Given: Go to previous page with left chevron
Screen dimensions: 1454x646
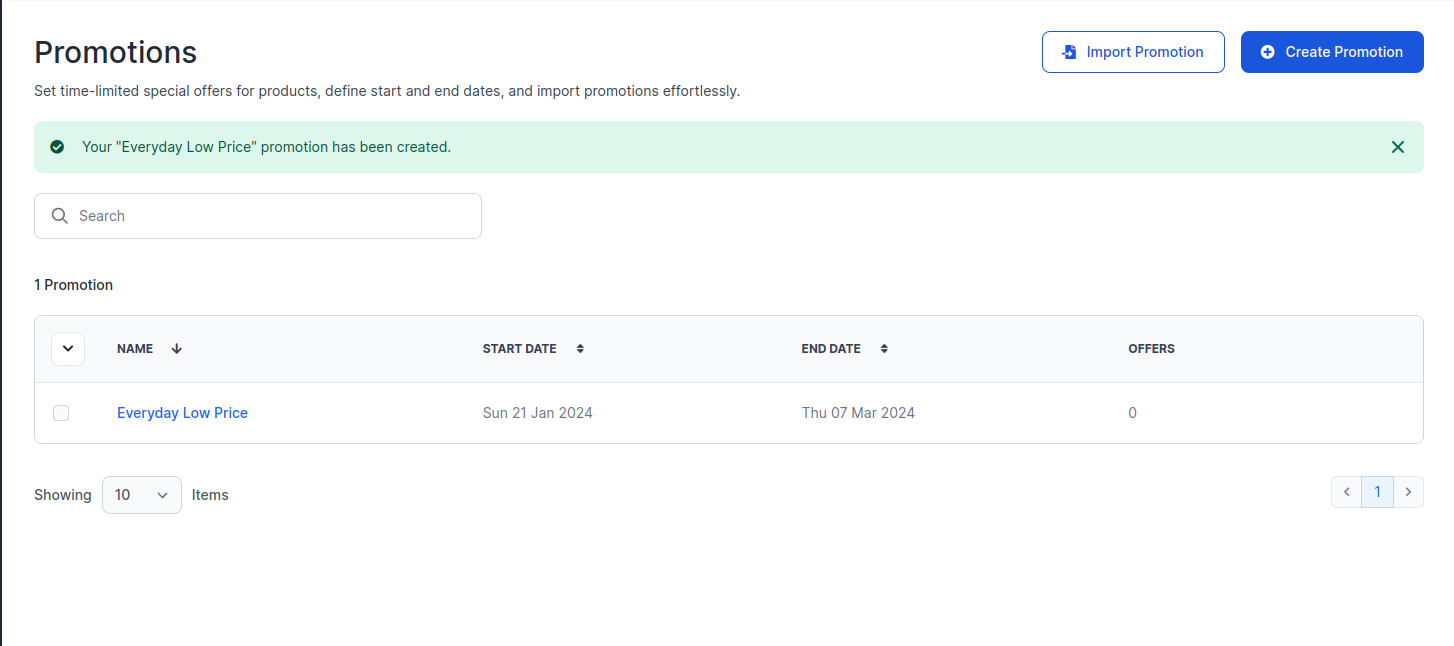Looking at the screenshot, I should pyautogui.click(x=1347, y=492).
